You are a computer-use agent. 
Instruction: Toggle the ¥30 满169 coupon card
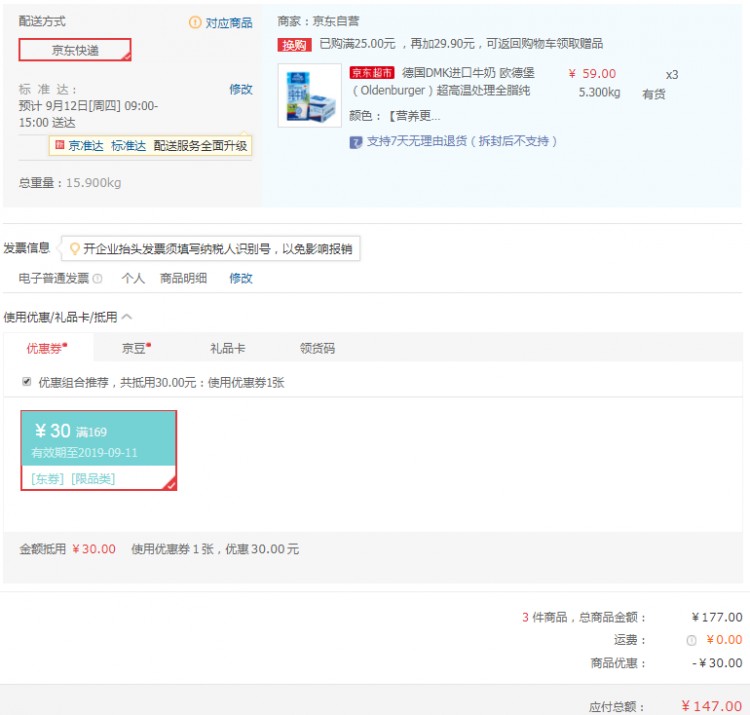(x=99, y=450)
